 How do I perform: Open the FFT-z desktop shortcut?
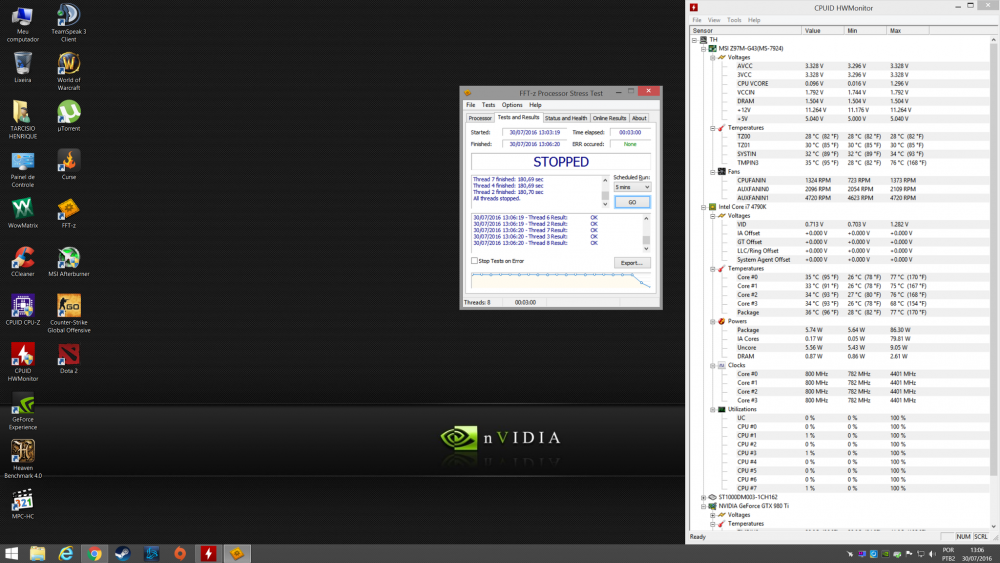(x=68, y=207)
